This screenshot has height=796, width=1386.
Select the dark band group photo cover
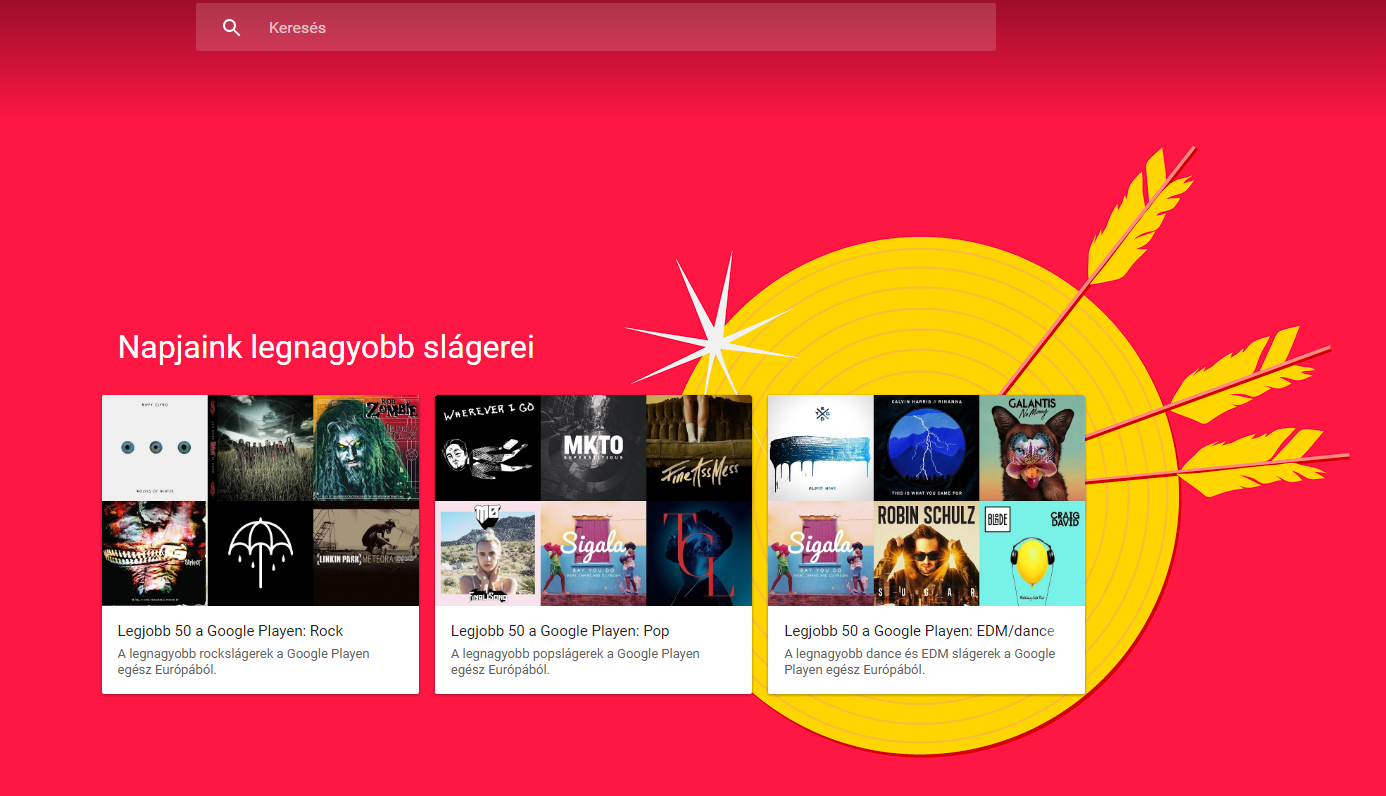coord(260,448)
